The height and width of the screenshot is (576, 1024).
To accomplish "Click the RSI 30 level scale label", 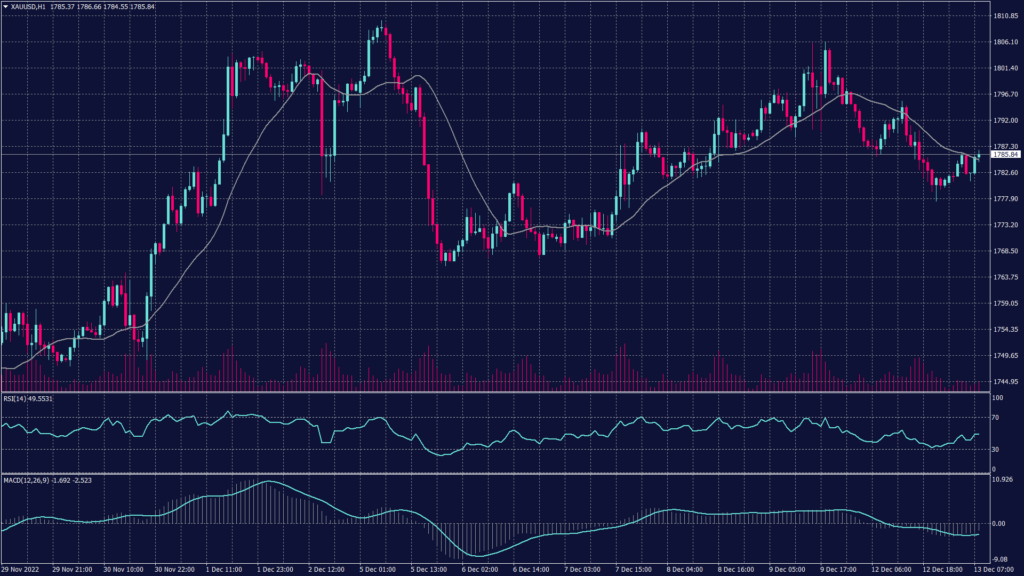I will pyautogui.click(x=996, y=450).
